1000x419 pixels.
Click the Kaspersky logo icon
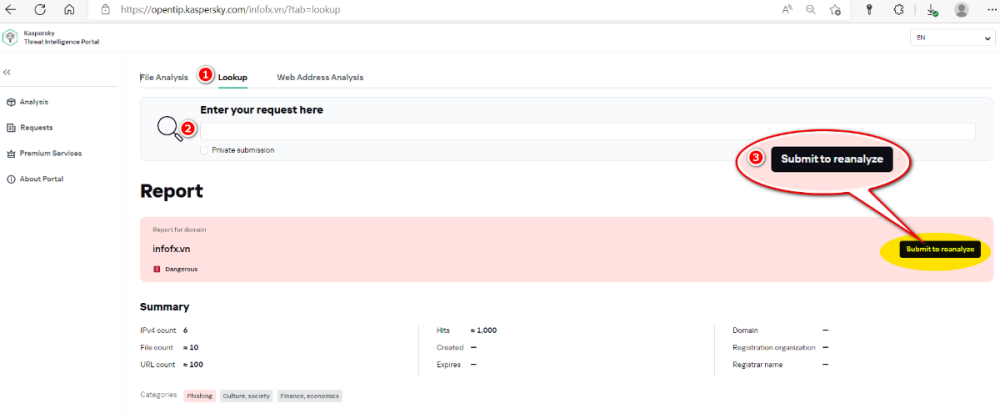coord(11,38)
